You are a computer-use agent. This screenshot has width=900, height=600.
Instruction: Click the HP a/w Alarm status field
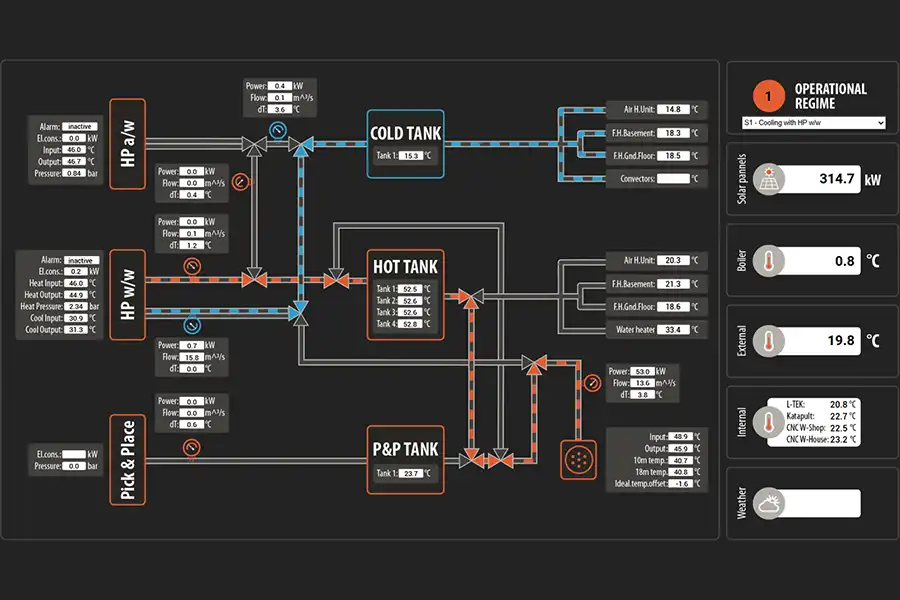80,127
